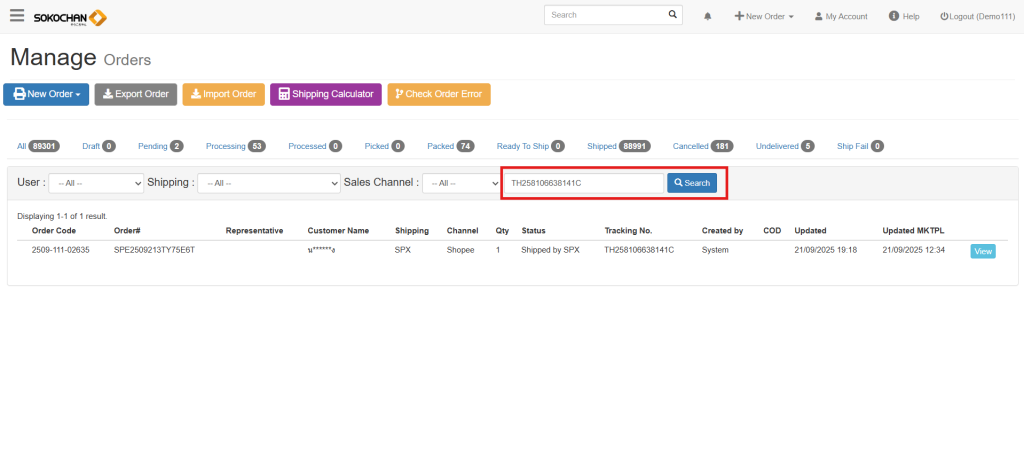Click the magnifier icon in top search

coord(672,16)
